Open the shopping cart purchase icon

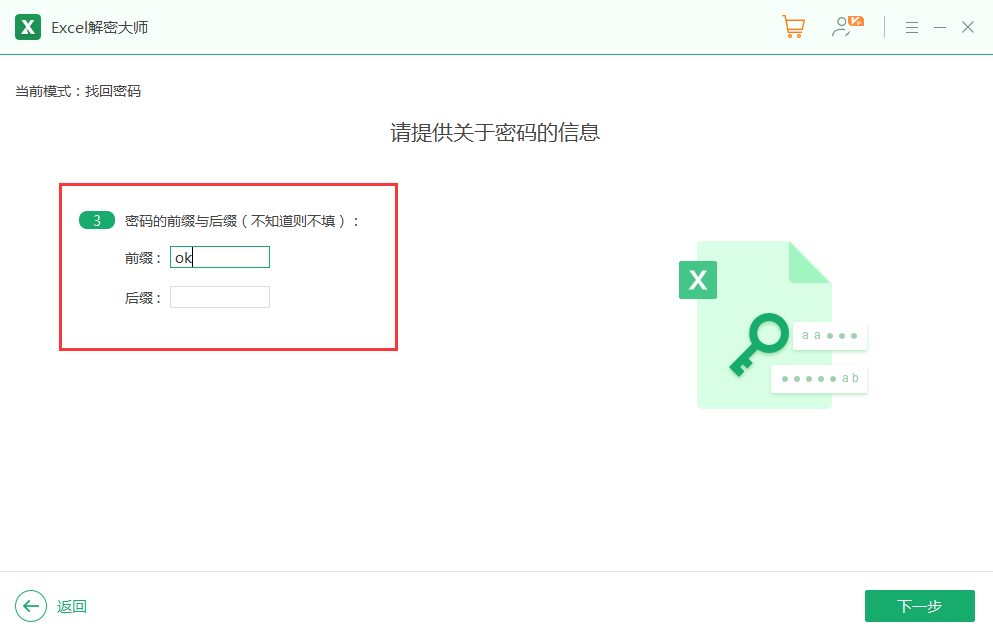(793, 27)
